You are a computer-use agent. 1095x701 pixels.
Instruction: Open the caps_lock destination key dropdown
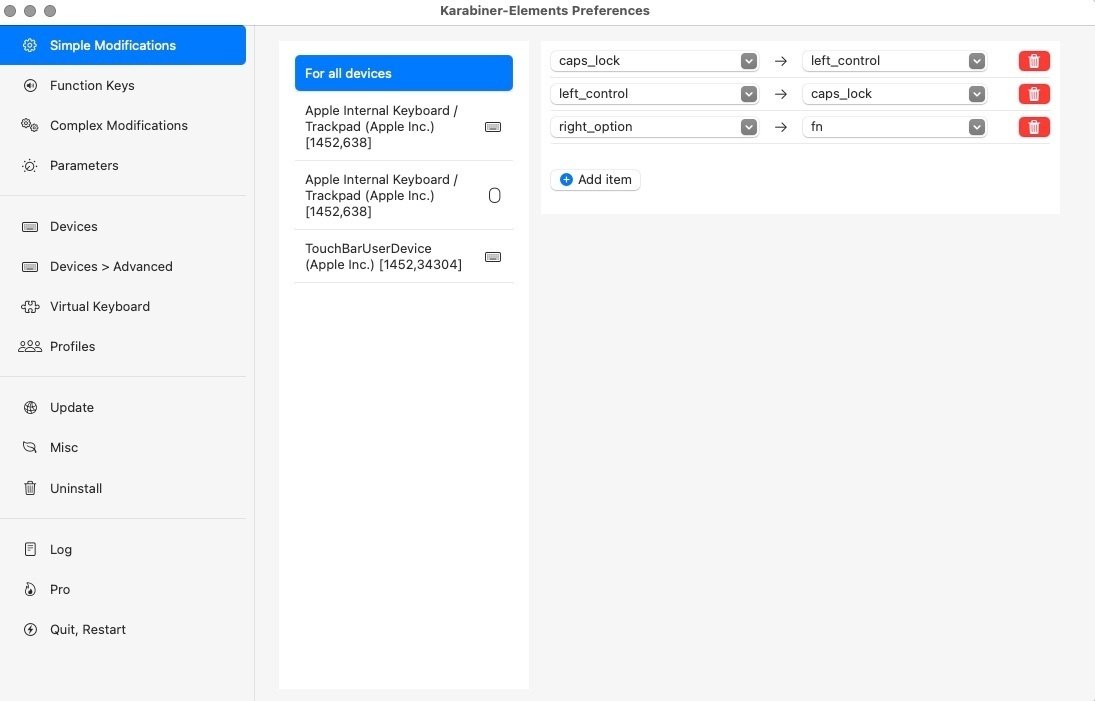click(894, 94)
